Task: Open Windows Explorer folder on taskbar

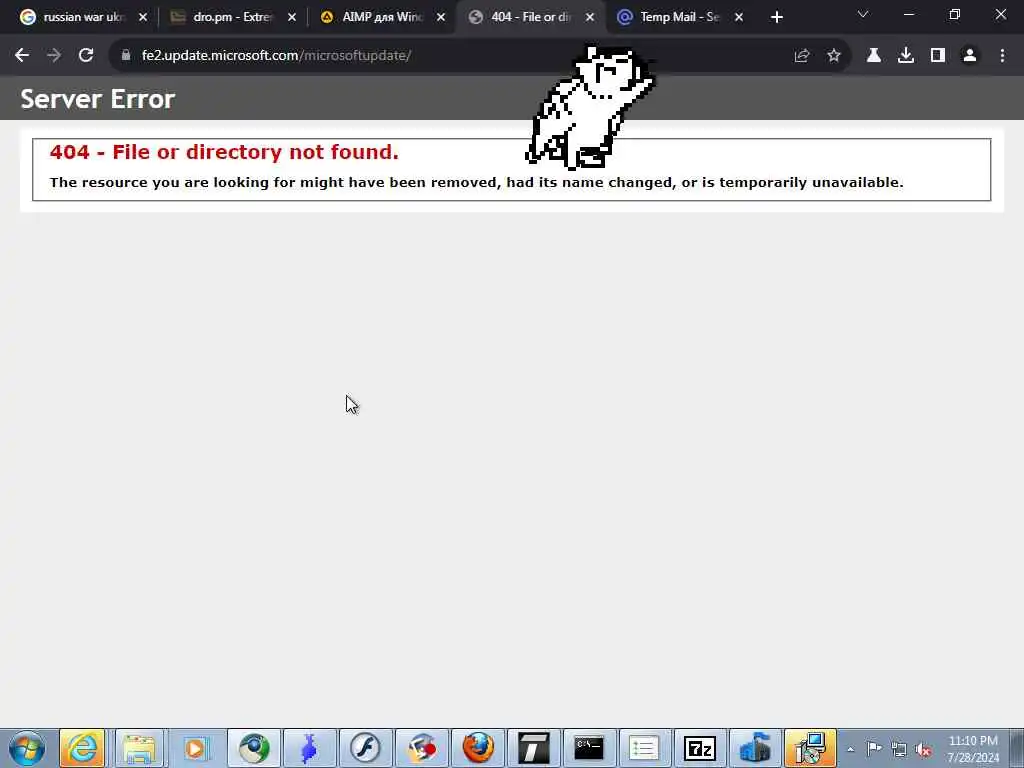Action: [139, 748]
